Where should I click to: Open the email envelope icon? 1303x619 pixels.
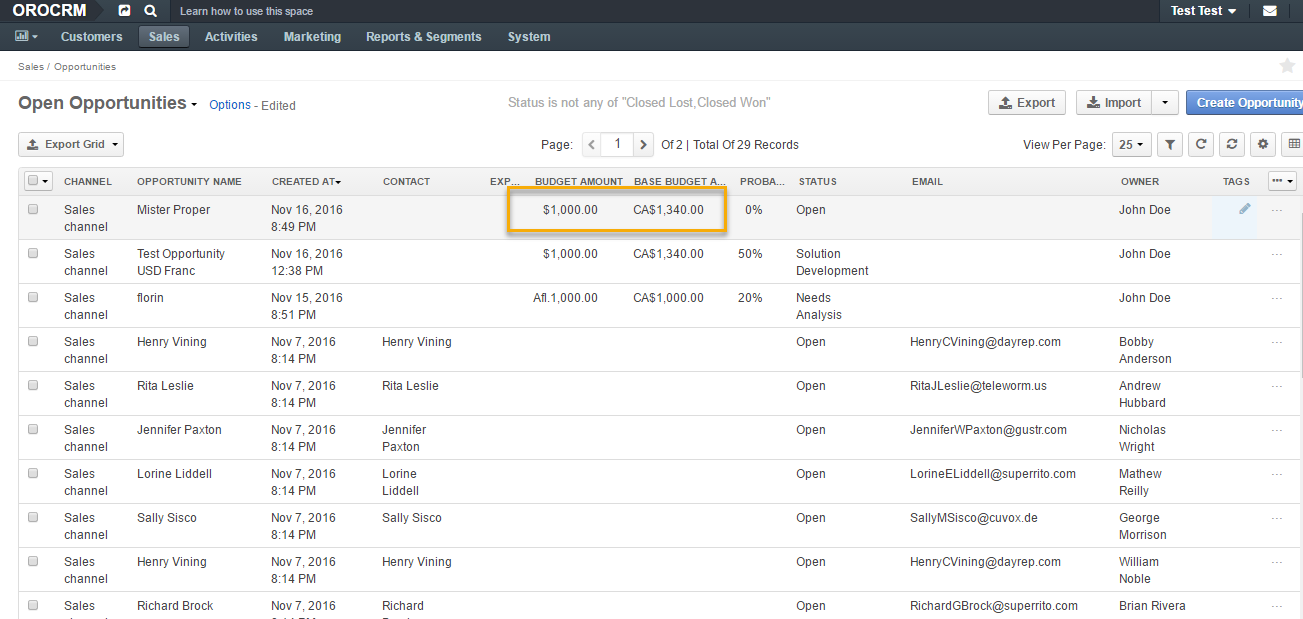pyautogui.click(x=1270, y=11)
